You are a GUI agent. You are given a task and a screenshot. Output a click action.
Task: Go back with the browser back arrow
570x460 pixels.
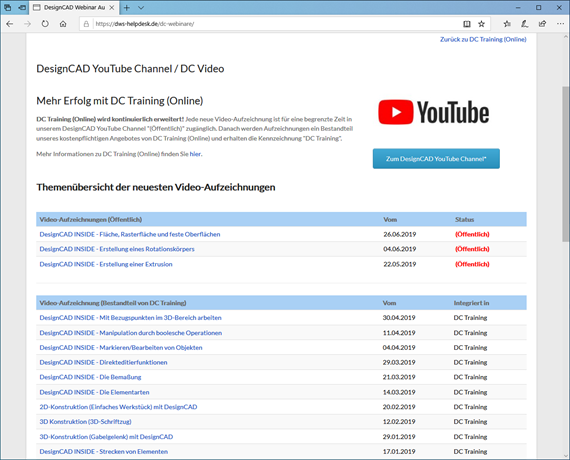[10, 24]
